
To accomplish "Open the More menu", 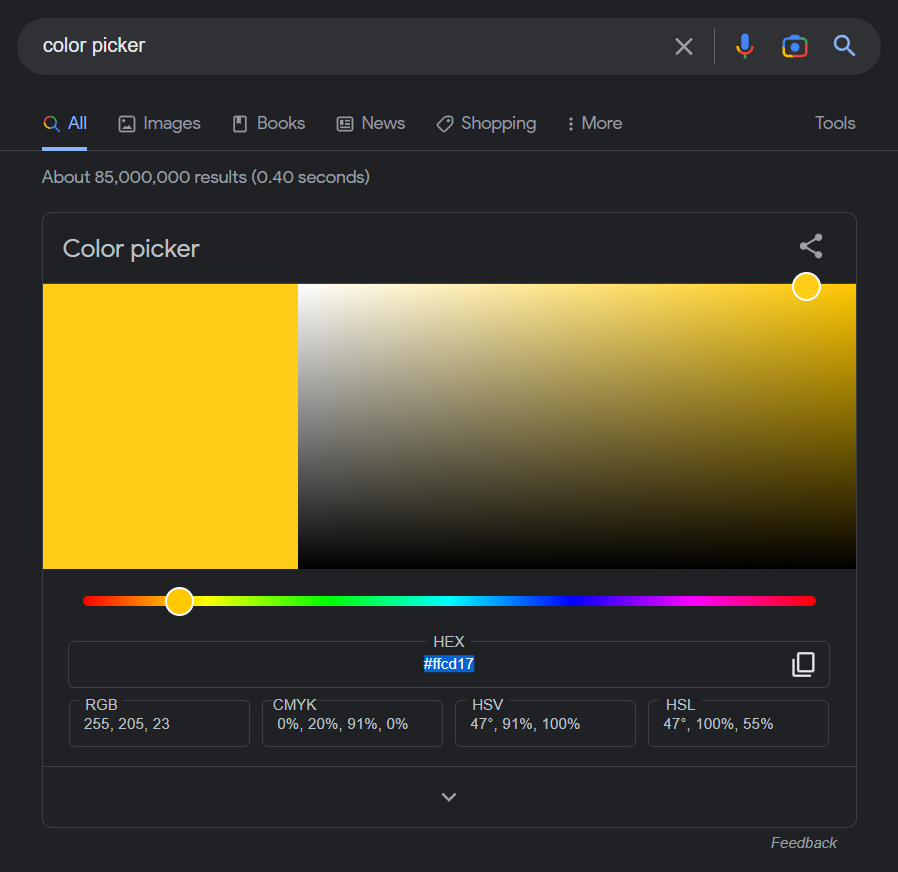I will 594,123.
